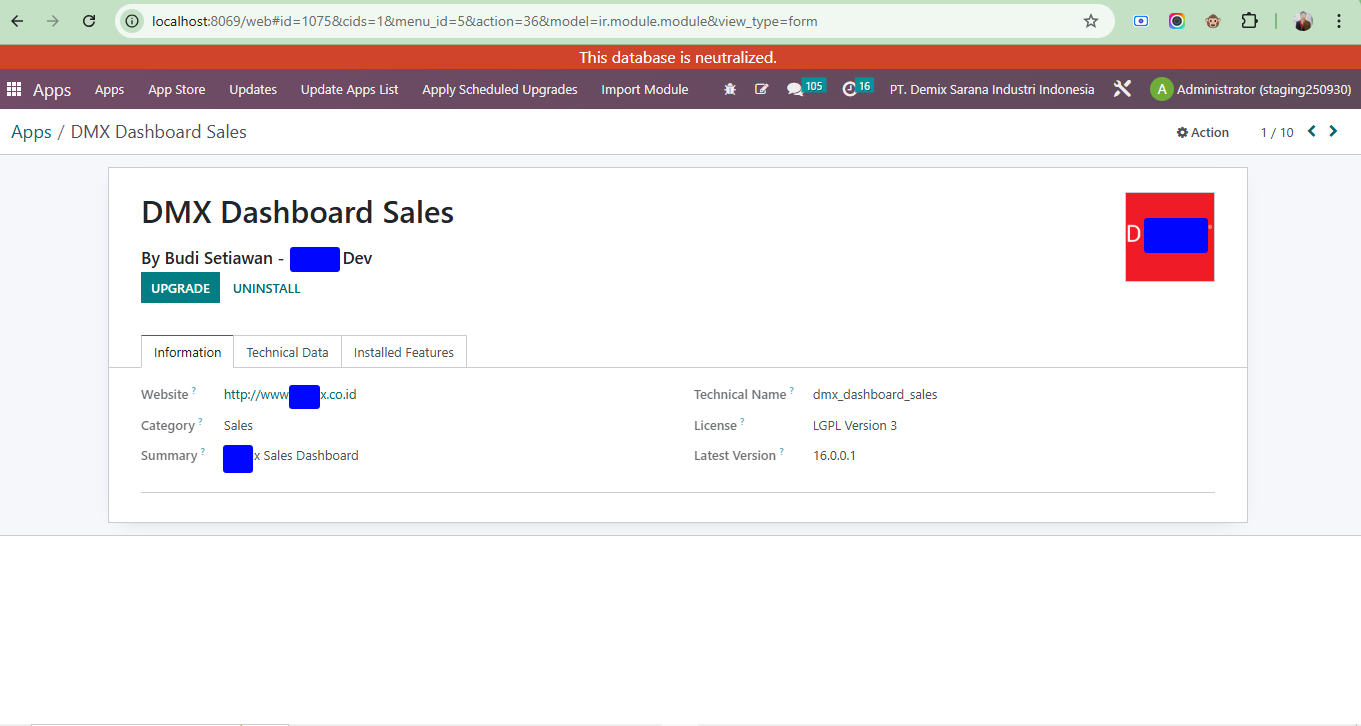
Task: Click the help mark next to Summary
Action: (203, 451)
